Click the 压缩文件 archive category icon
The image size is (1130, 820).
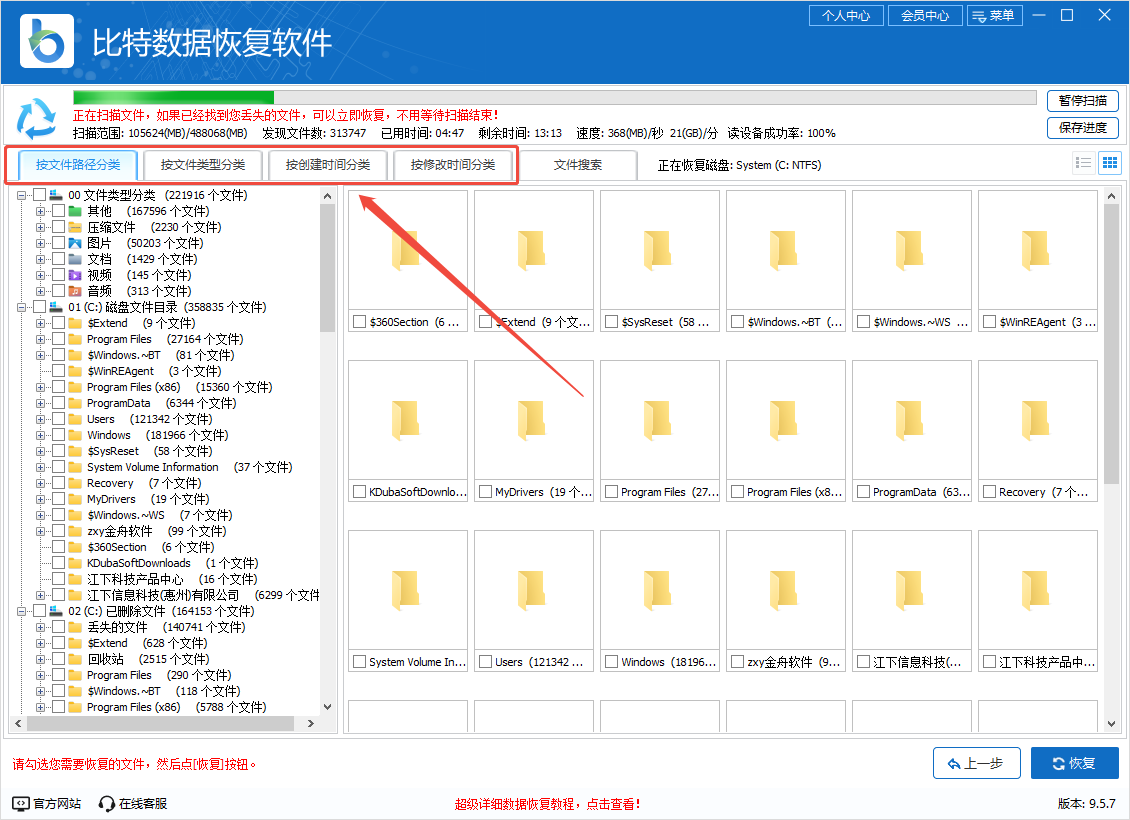pyautogui.click(x=75, y=227)
